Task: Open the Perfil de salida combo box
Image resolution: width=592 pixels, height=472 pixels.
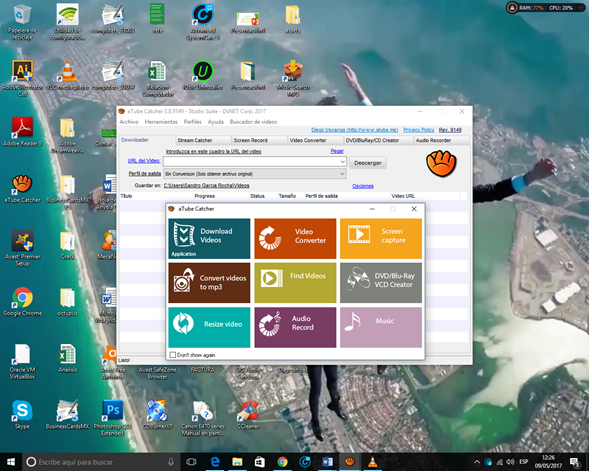Action: point(256,174)
